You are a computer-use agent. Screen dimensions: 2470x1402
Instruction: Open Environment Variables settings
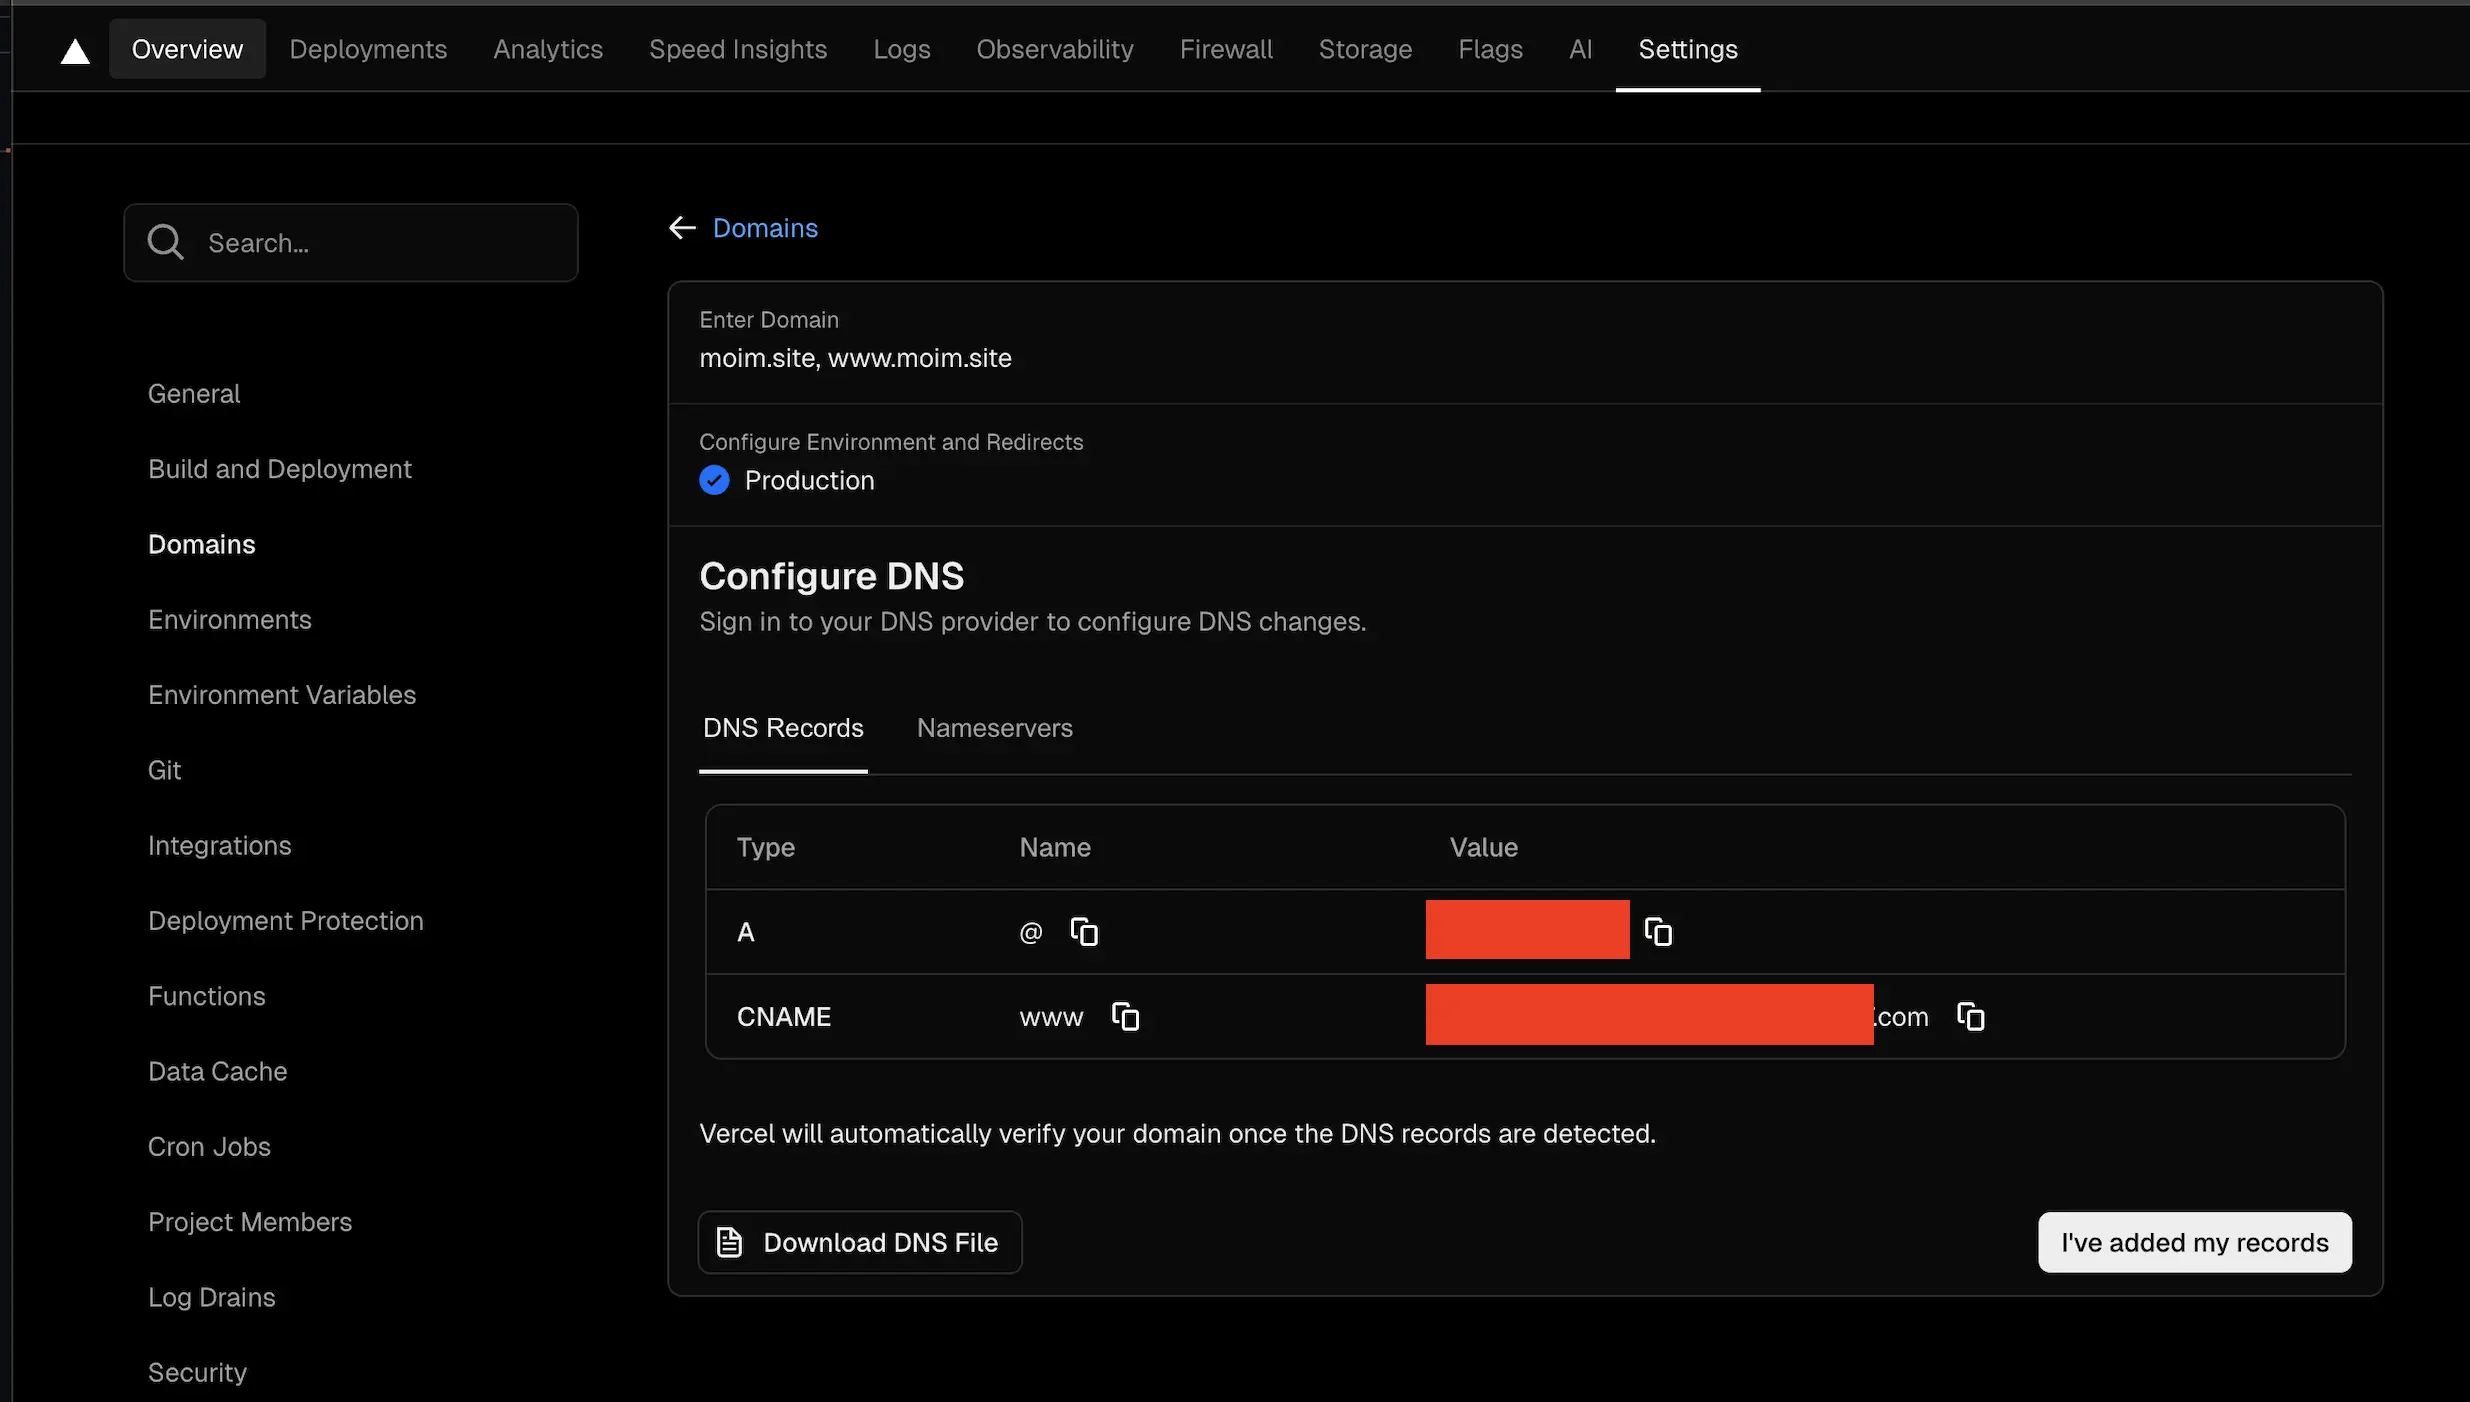coord(282,695)
